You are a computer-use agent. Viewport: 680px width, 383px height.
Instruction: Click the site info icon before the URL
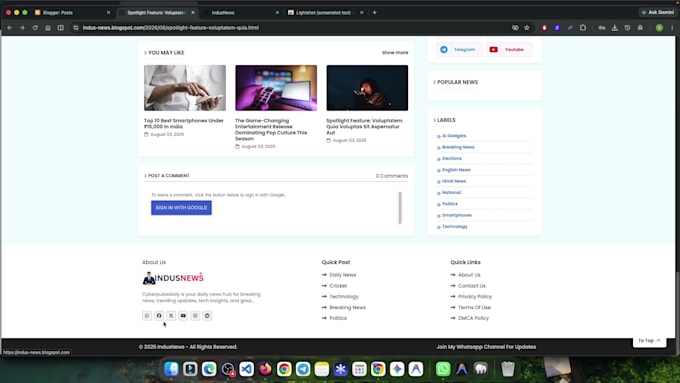coord(76,28)
